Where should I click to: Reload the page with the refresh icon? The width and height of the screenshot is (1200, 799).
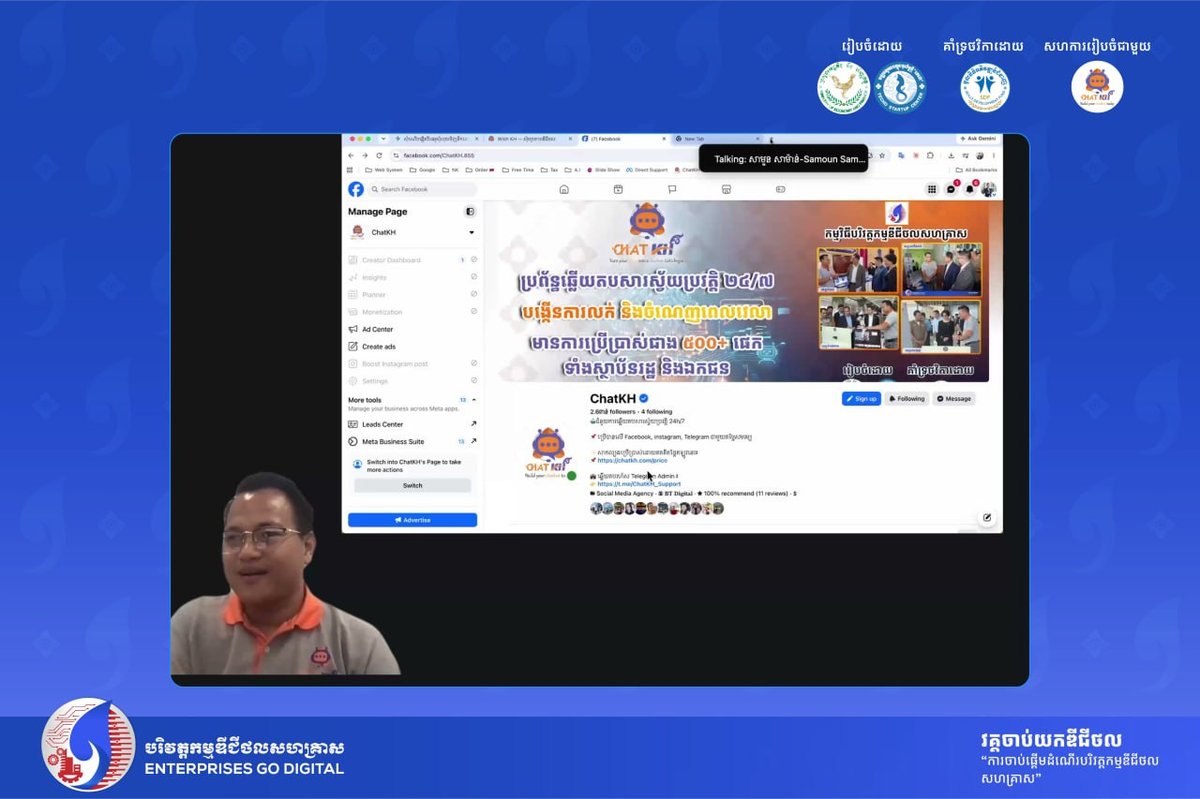pos(379,155)
